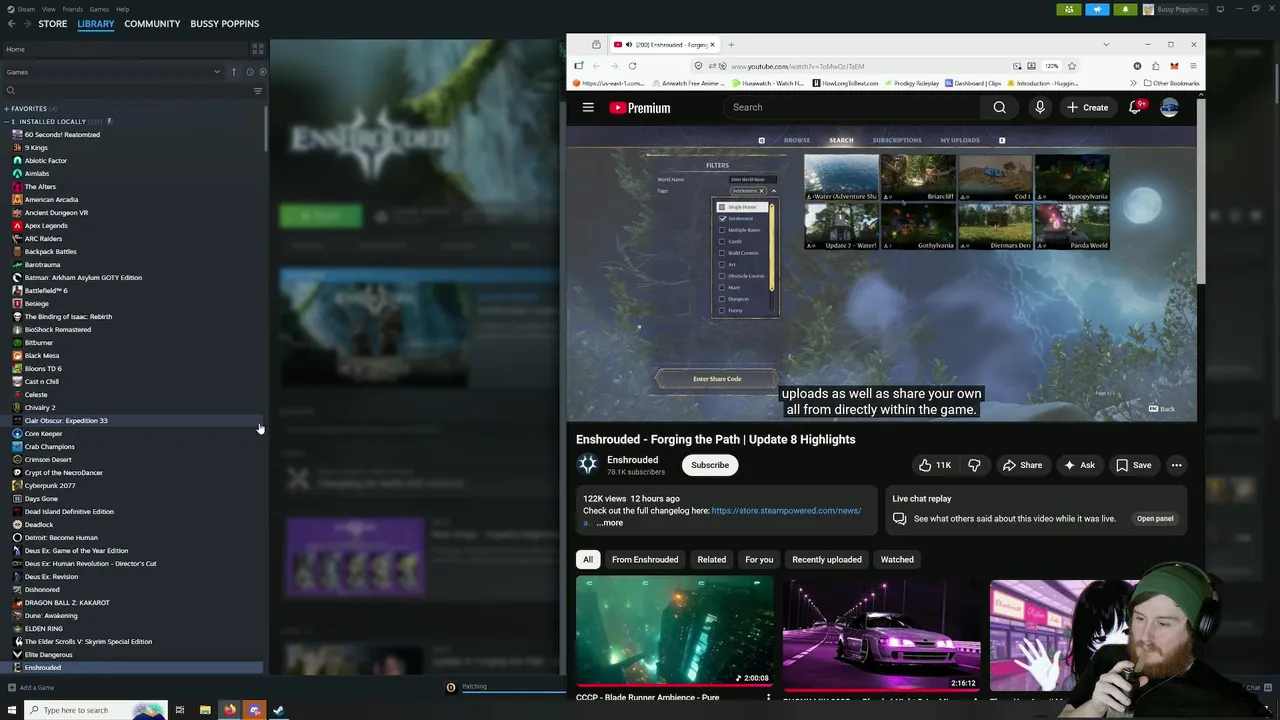Click the Share button under the video
Image resolution: width=1280 pixels, height=720 pixels.
1022,465
